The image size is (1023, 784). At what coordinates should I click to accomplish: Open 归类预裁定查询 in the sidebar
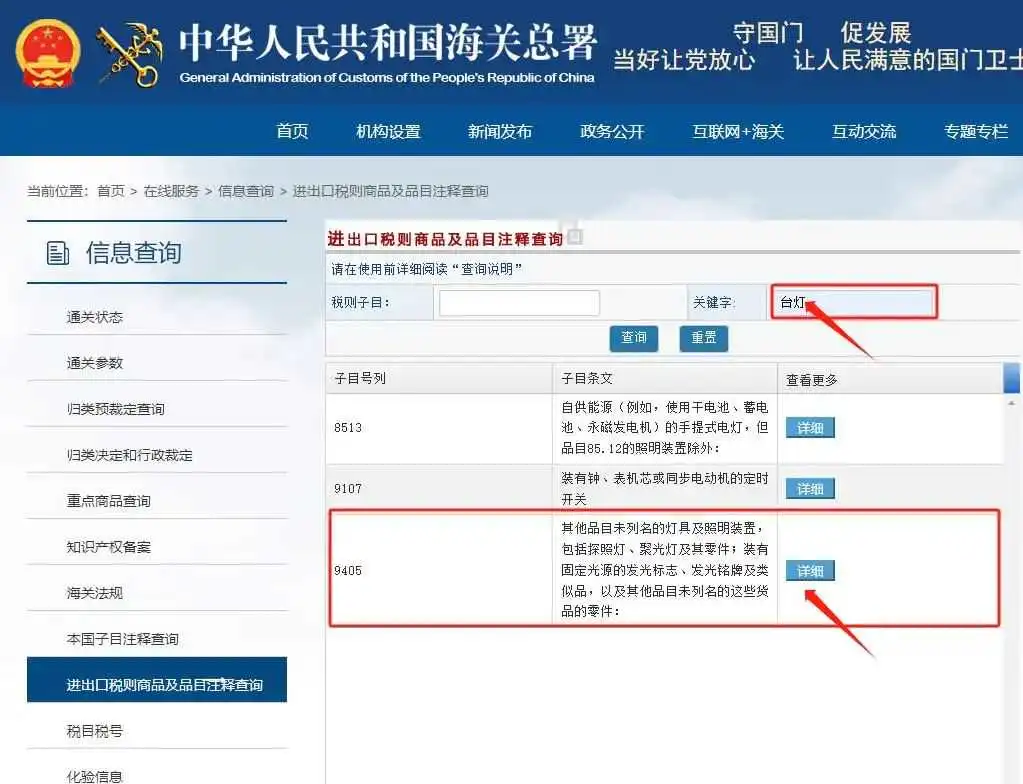click(115, 409)
